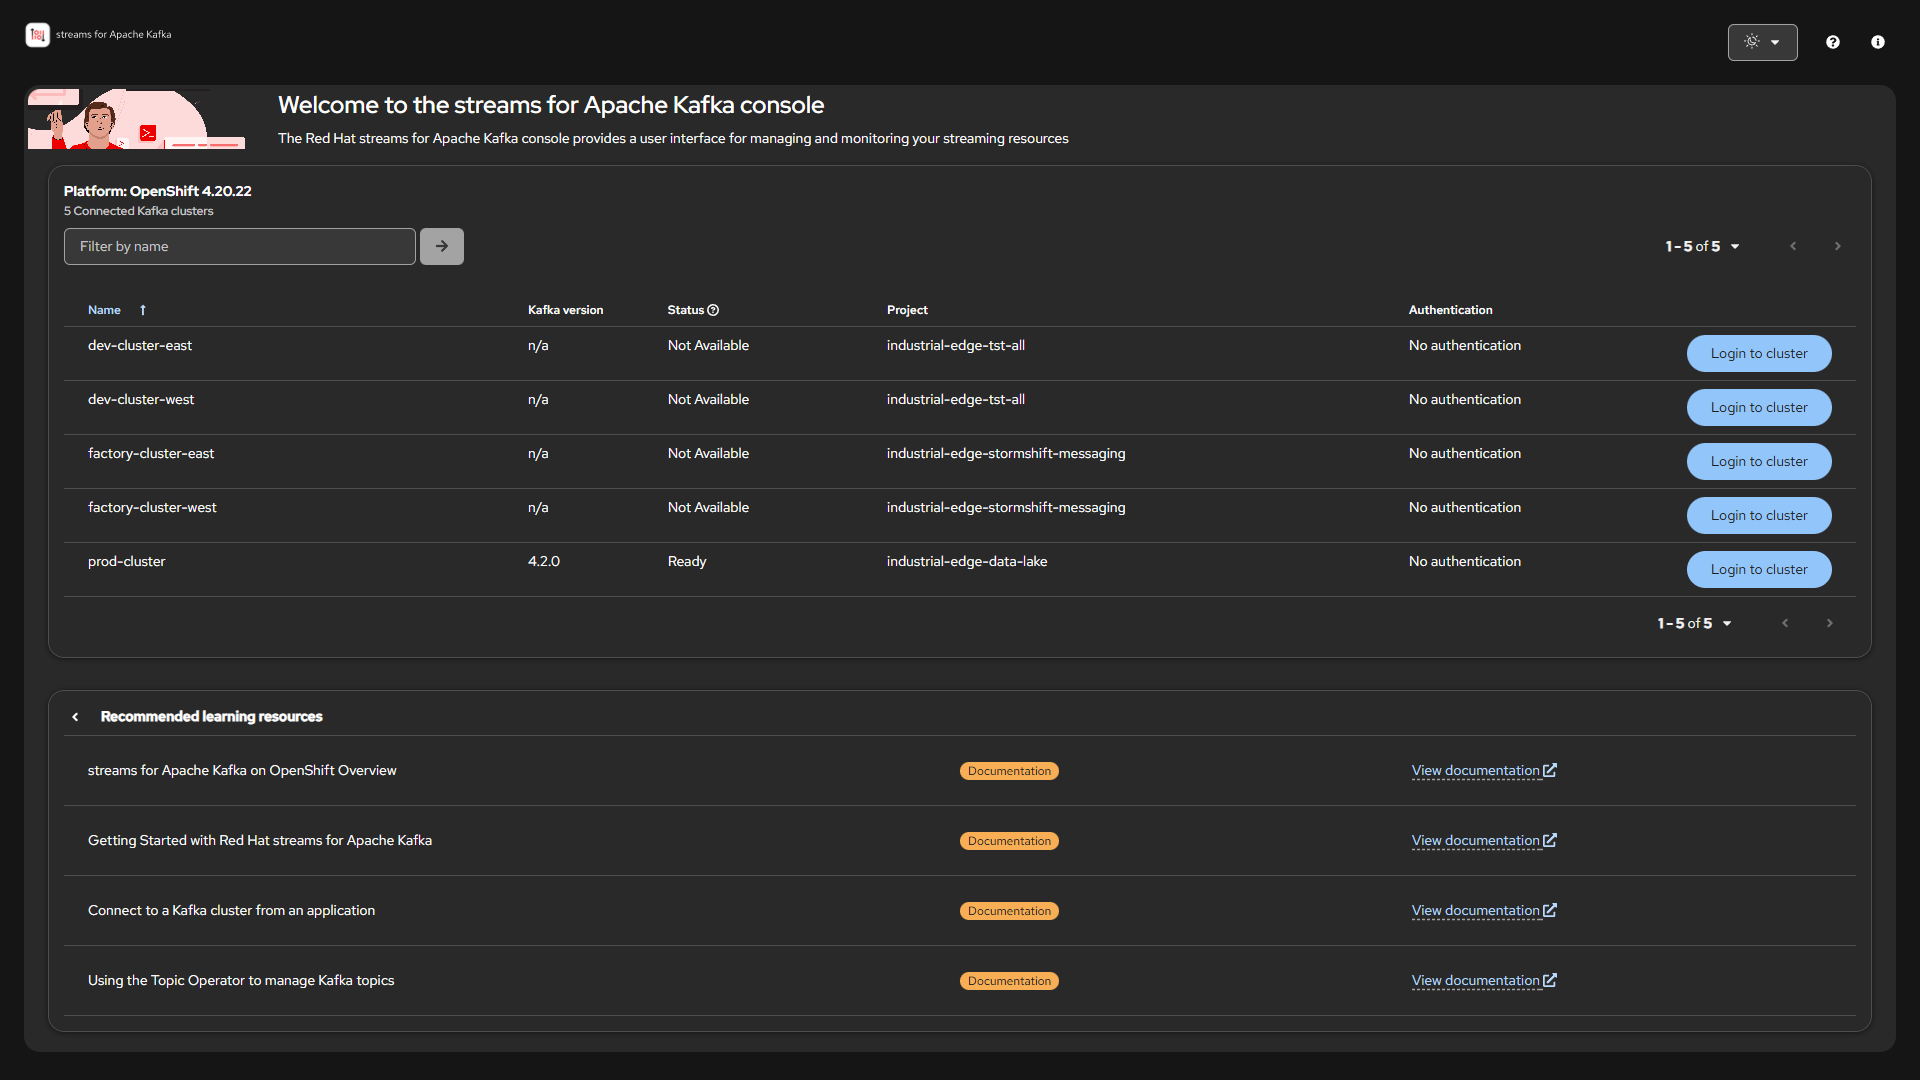Viewport: 1920px width, 1080px height.
Task: Click project industrial-edge-data-lake
Action: click(x=967, y=561)
